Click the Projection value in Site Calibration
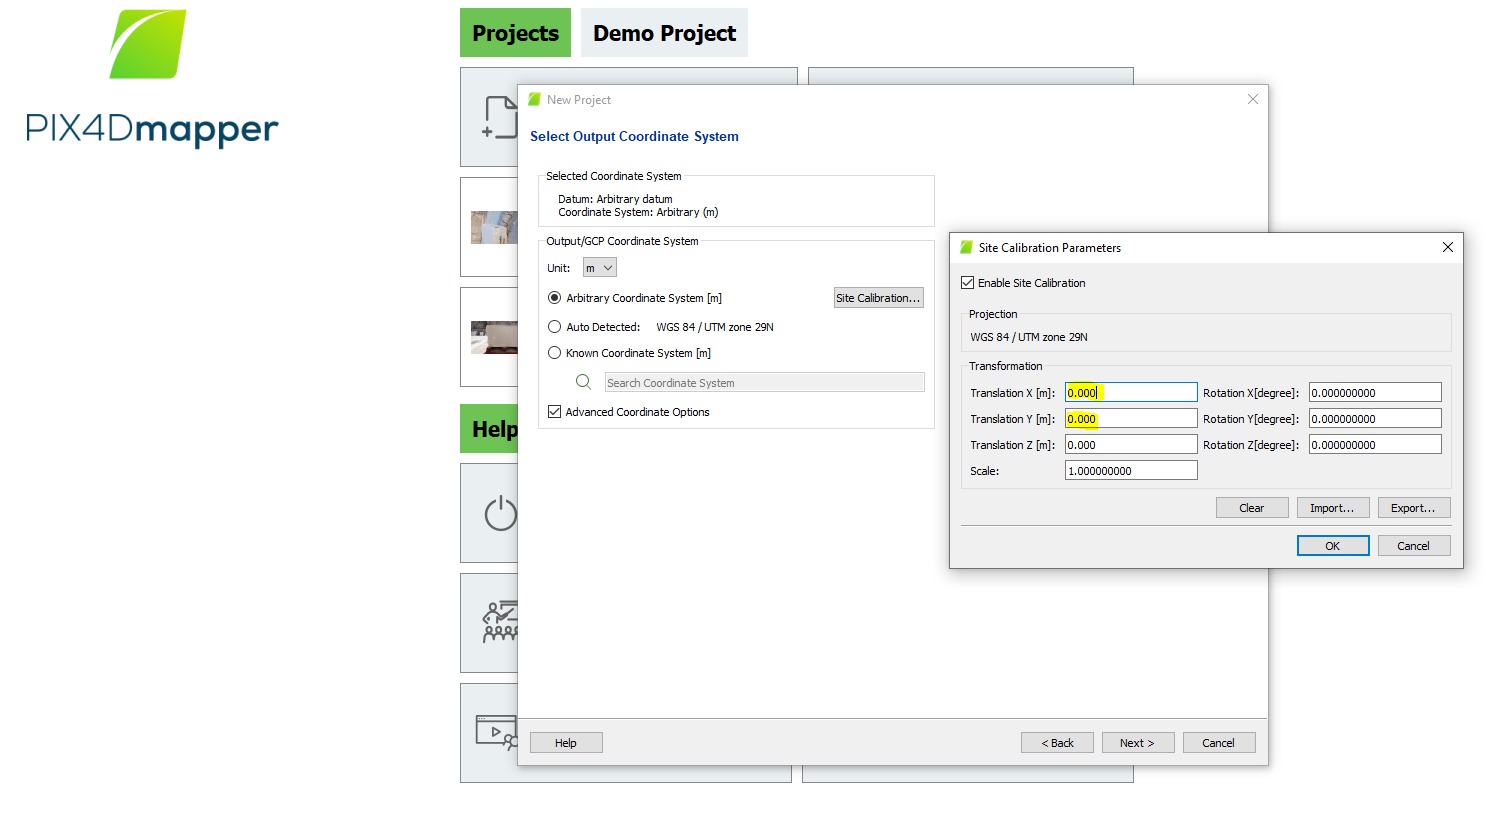 (x=1029, y=337)
